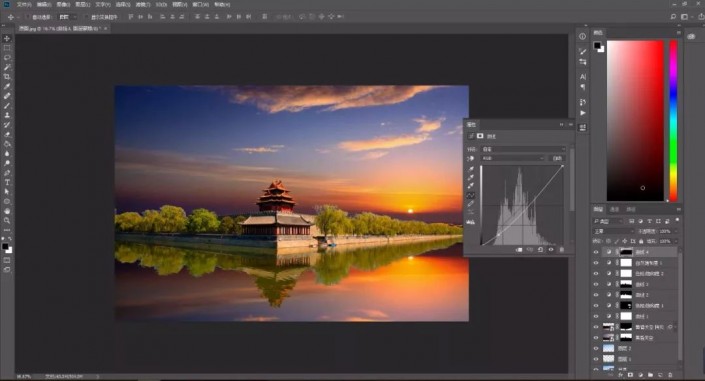Click the rainbow hue slider strip

pyautogui.click(x=674, y=121)
